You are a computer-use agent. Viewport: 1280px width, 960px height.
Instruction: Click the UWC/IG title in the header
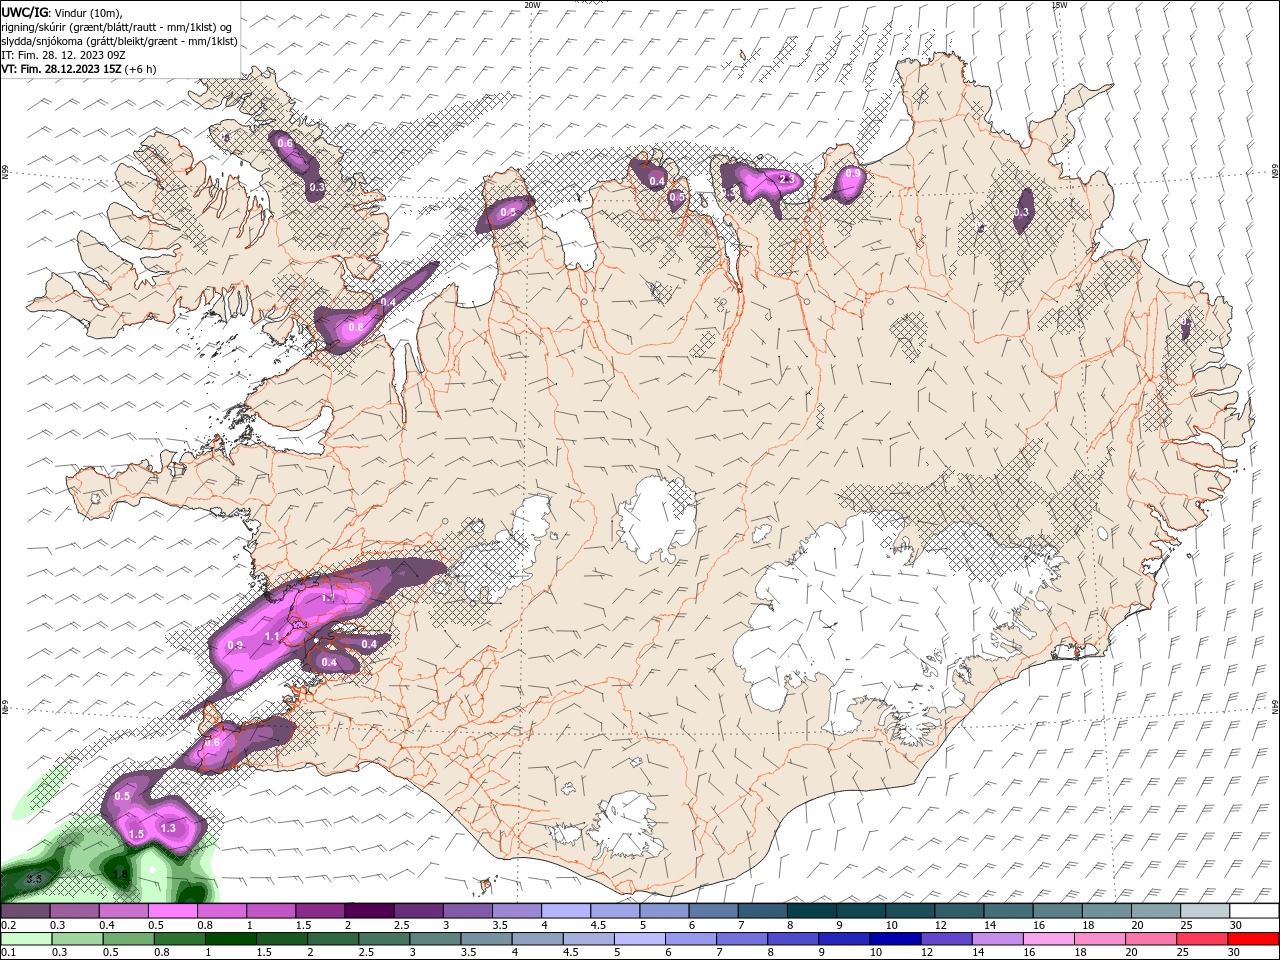[x=26, y=11]
